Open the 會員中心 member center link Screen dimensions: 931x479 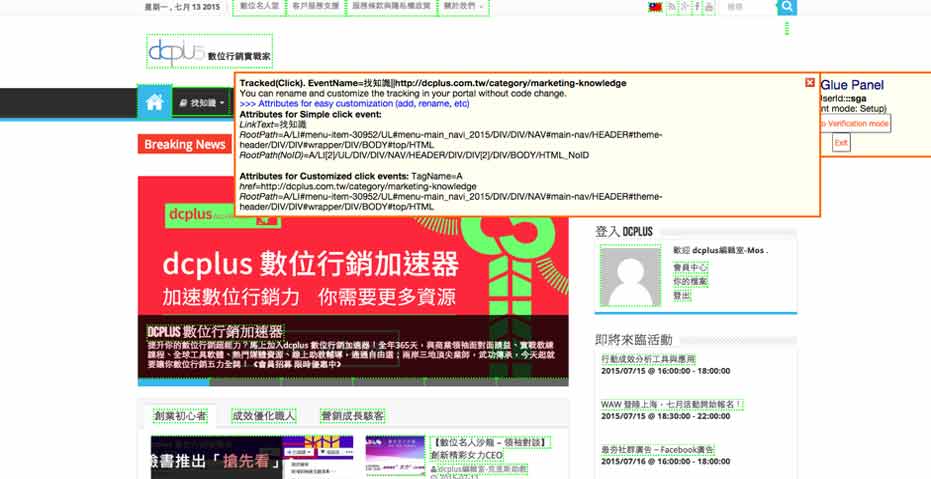click(x=690, y=268)
